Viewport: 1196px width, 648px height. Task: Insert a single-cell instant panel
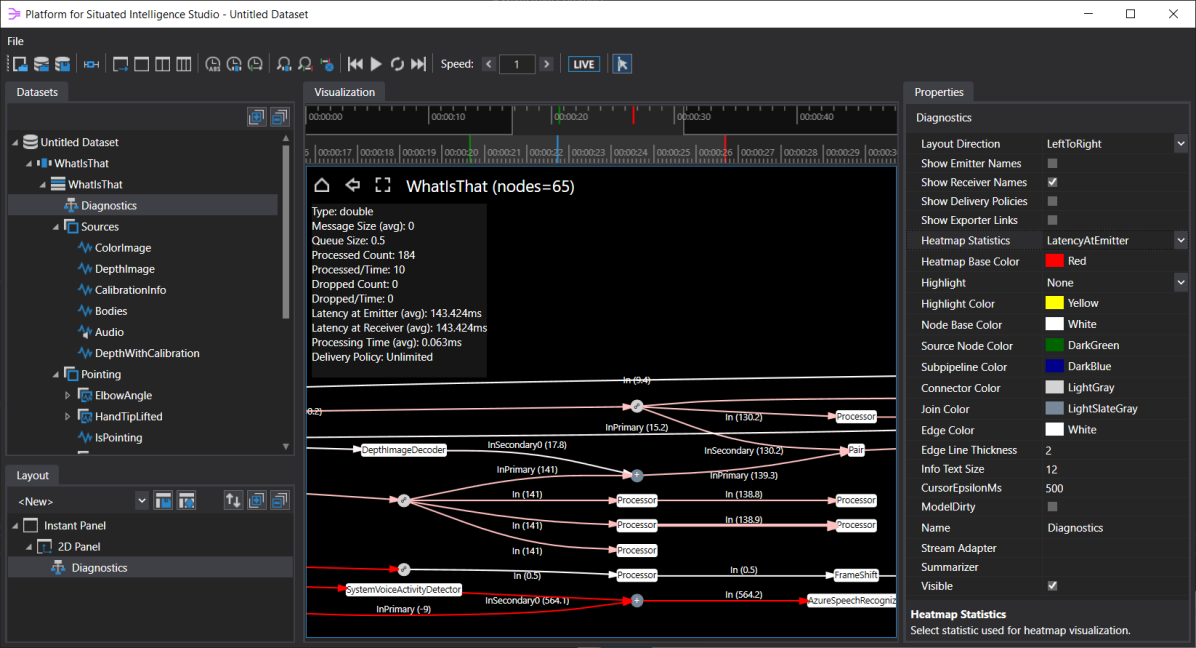(142, 64)
